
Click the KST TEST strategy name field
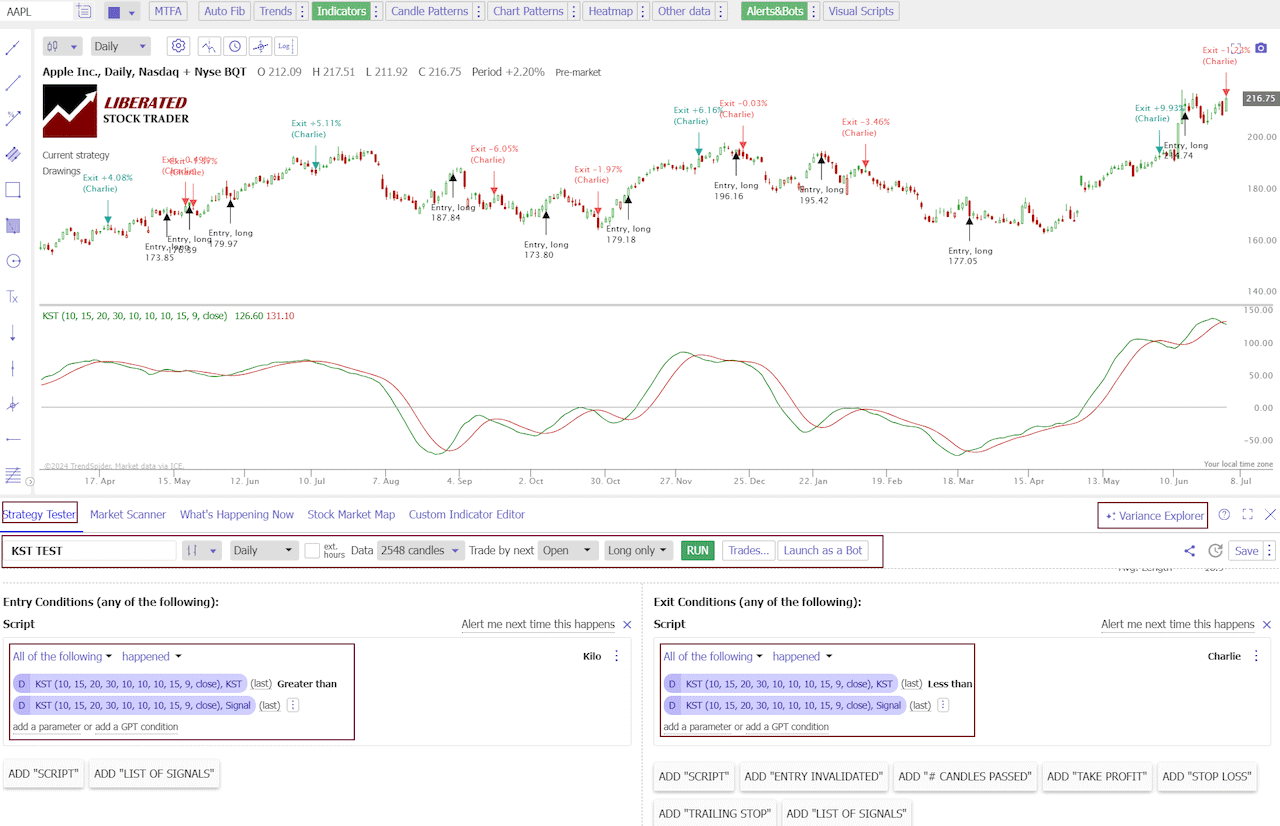click(90, 550)
